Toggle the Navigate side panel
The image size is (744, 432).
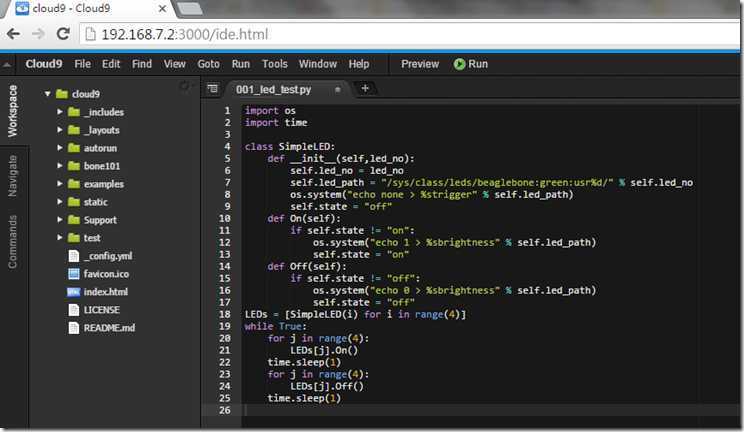pyautogui.click(x=12, y=176)
